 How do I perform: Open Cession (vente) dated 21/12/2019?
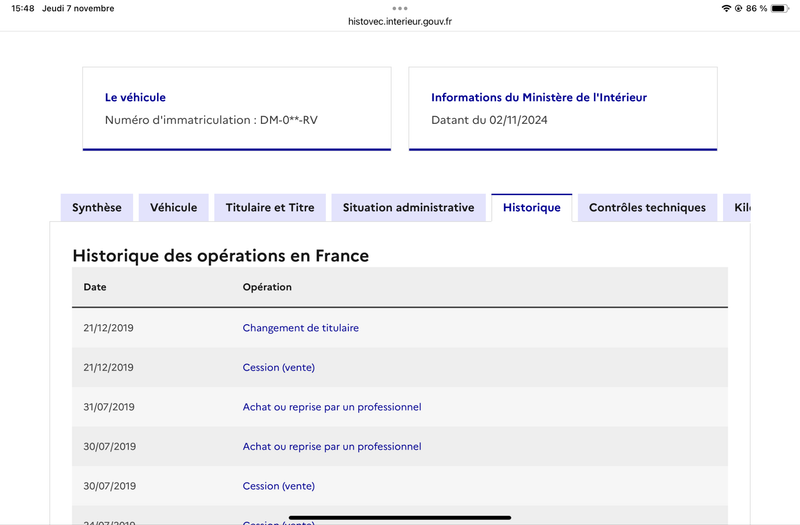(279, 367)
